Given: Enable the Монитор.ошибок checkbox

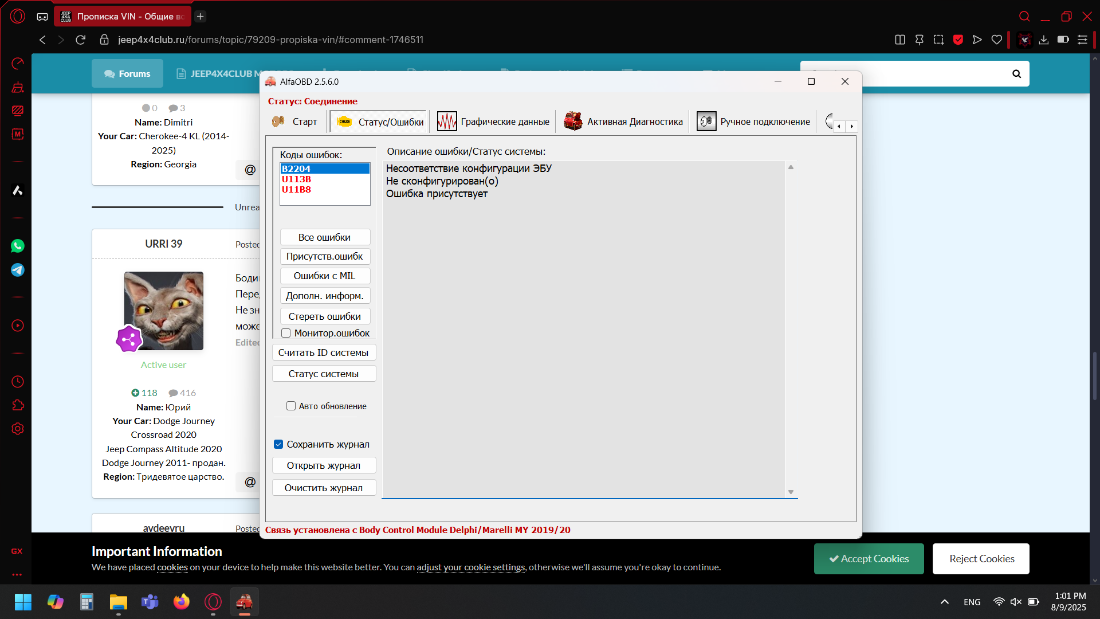Looking at the screenshot, I should tap(286, 333).
